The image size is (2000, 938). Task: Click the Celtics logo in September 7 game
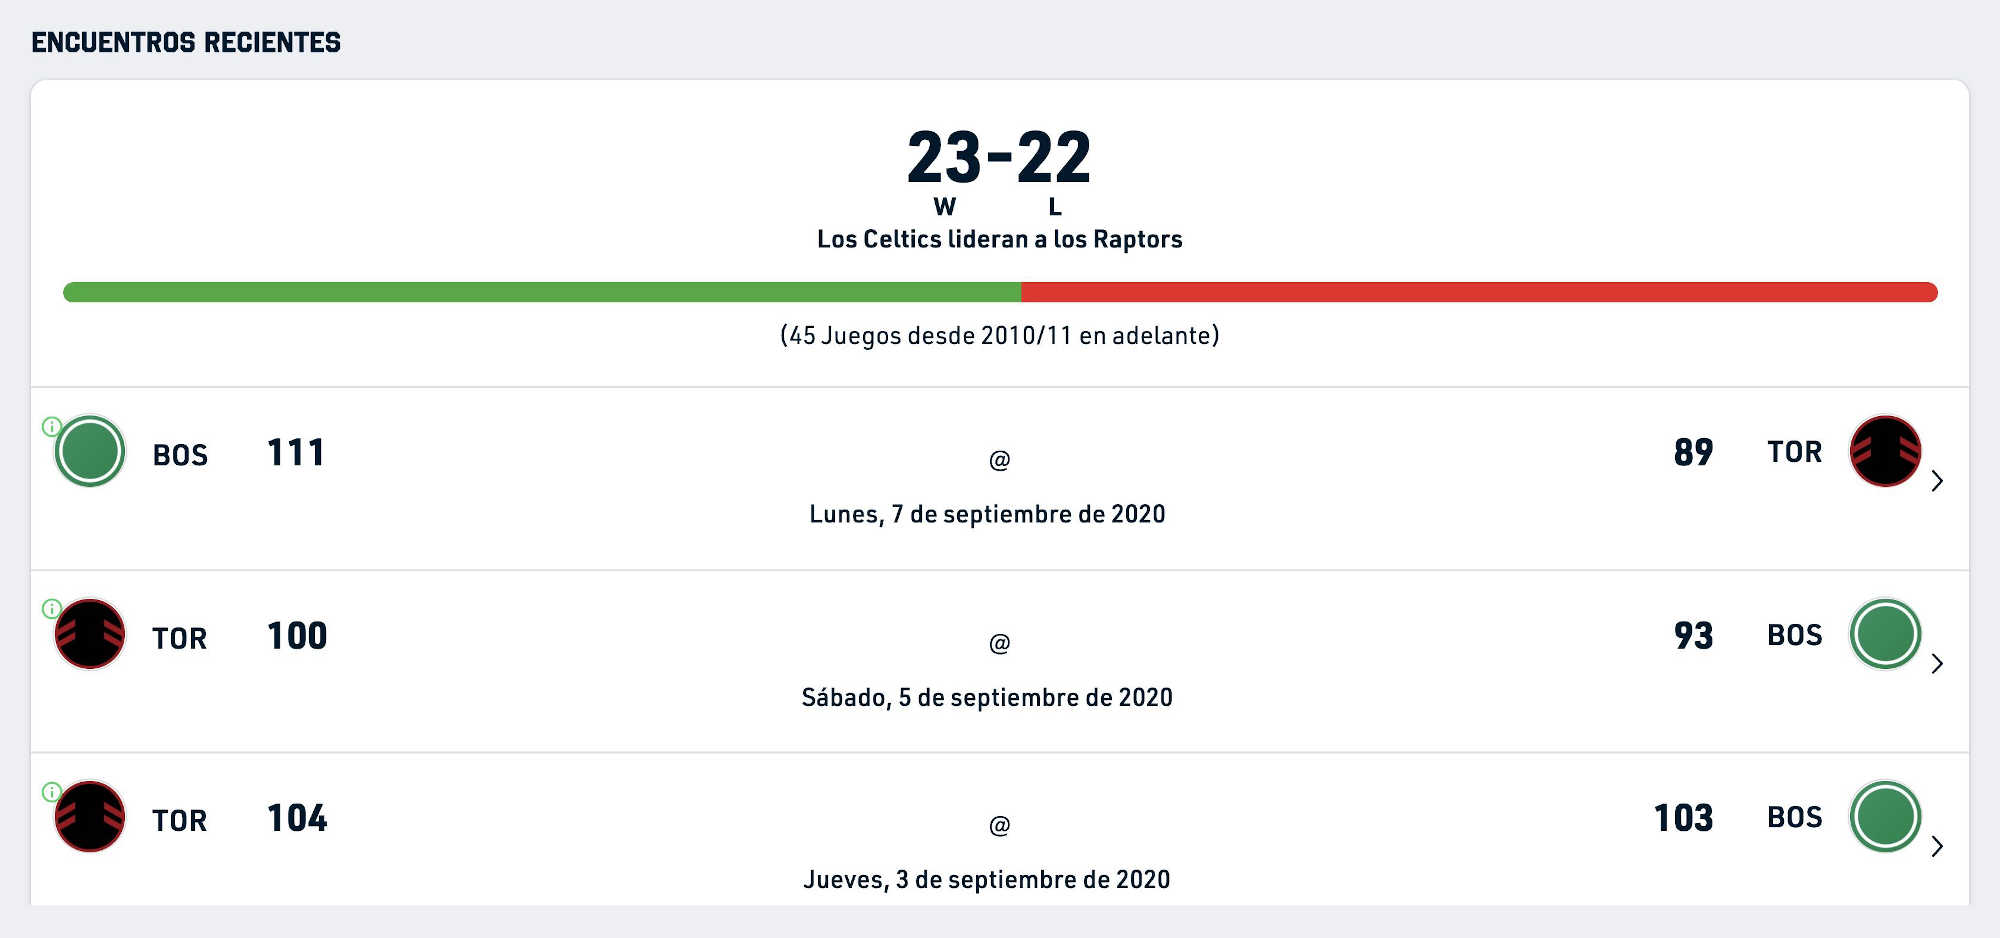(x=90, y=451)
